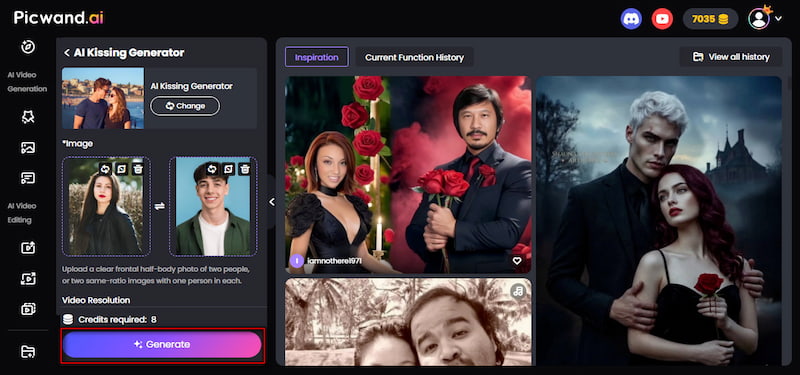Image resolution: width=800 pixels, height=375 pixels.
Task: Click the 'Credits required: 8' text
Action: point(117,320)
